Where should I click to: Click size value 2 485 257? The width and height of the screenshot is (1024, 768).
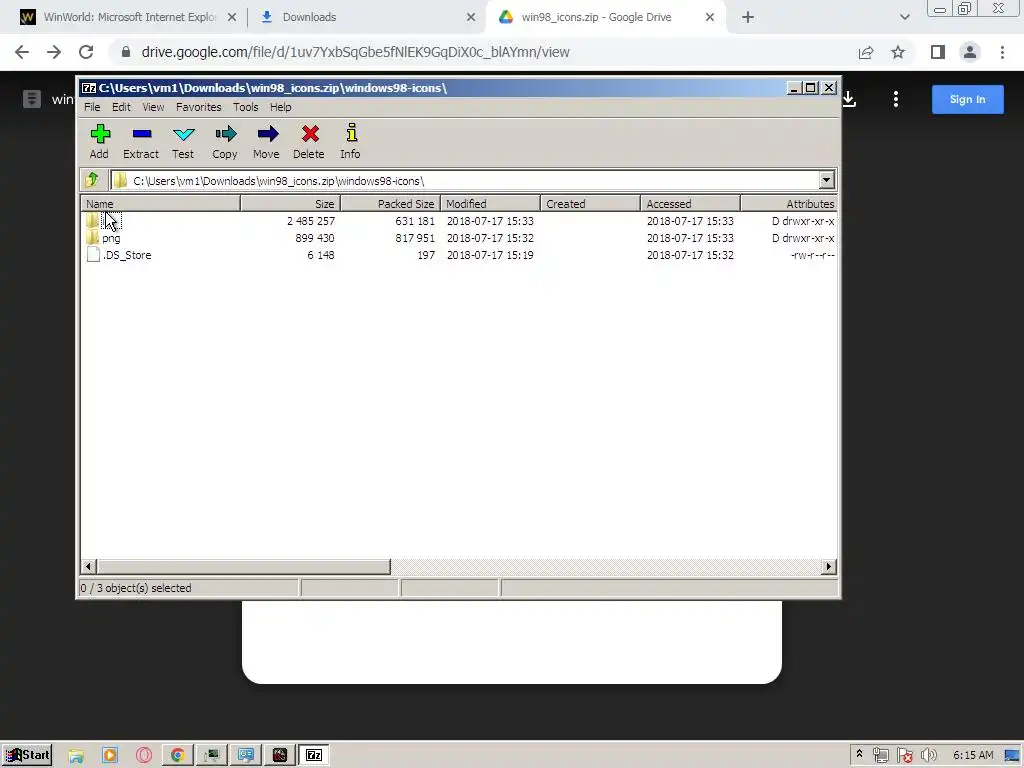coord(311,221)
